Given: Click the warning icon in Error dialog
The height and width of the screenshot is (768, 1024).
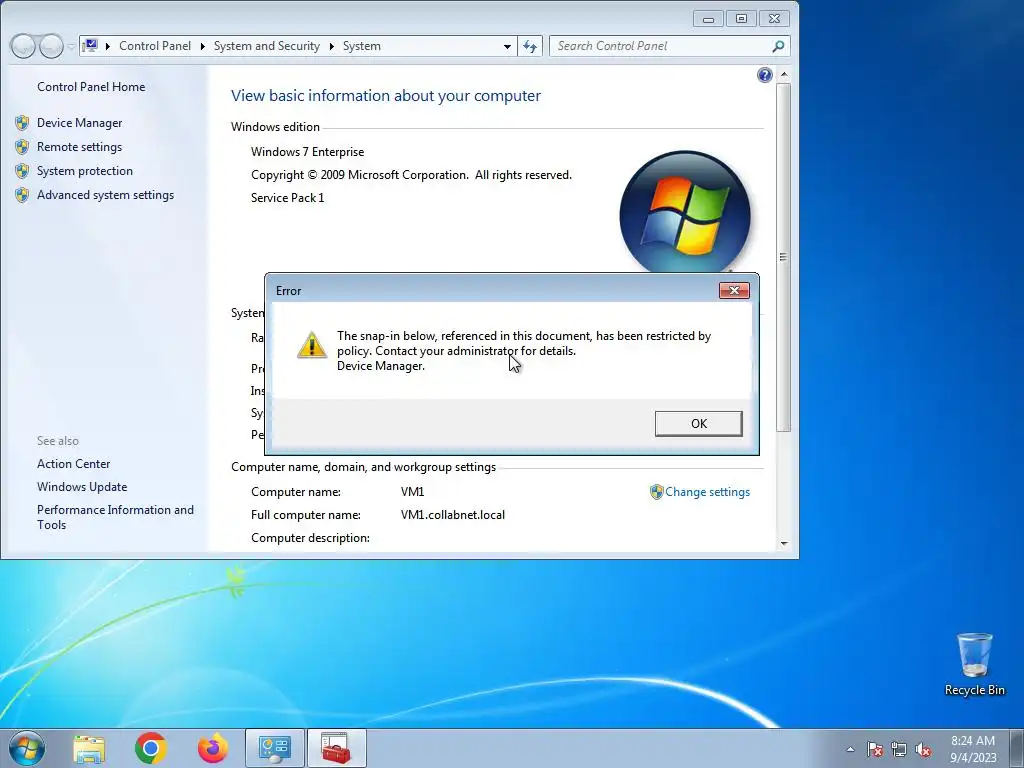Looking at the screenshot, I should pyautogui.click(x=312, y=344).
